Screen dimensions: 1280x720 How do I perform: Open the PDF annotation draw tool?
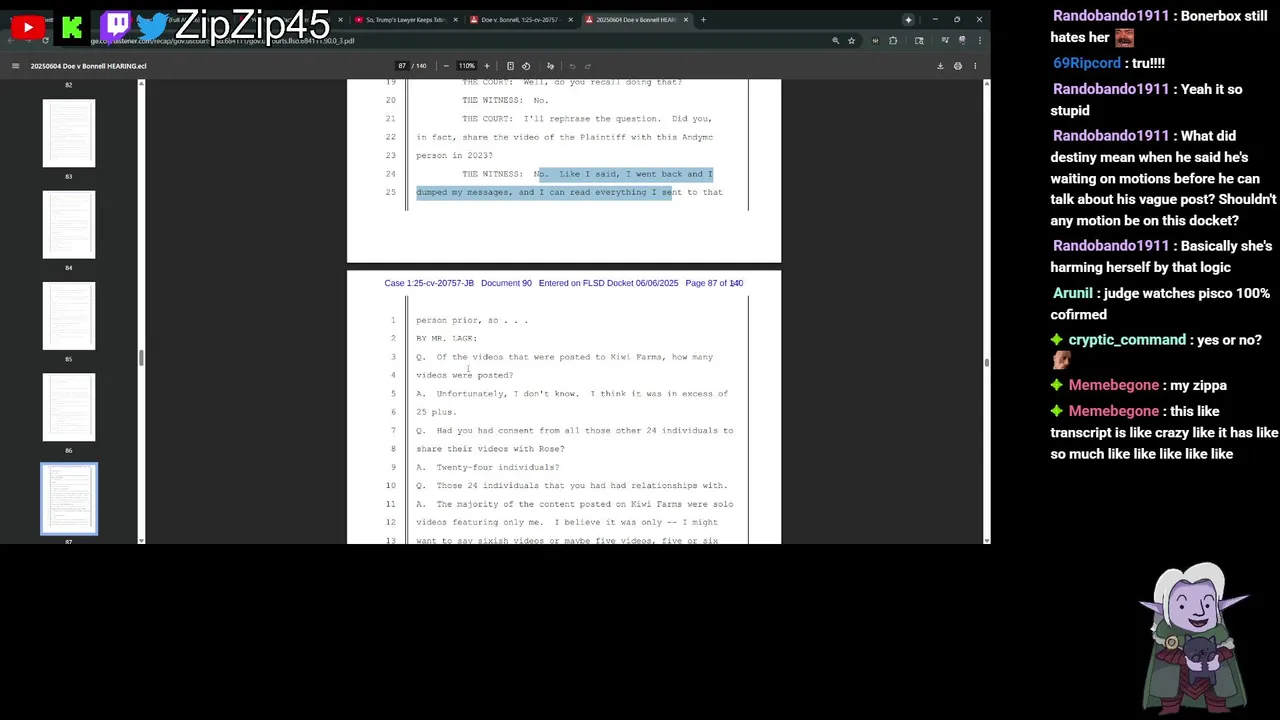(x=550, y=66)
